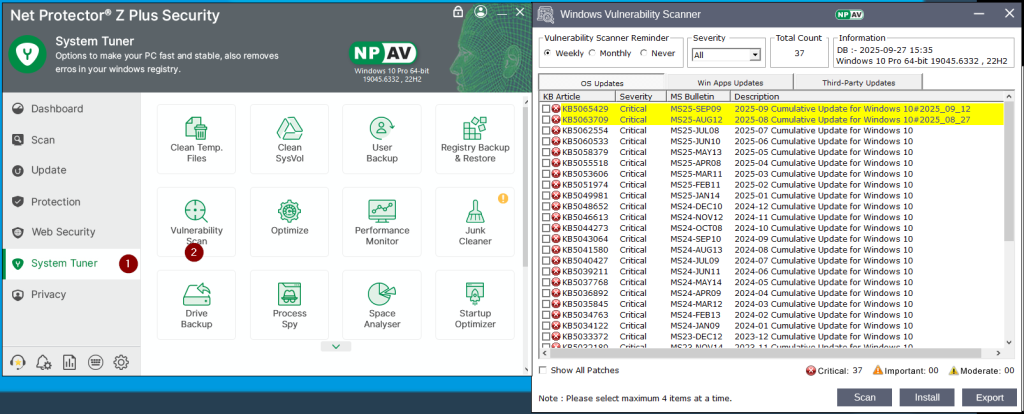Switch to Third-Party Updates tab
1024x414 pixels.
tap(859, 82)
